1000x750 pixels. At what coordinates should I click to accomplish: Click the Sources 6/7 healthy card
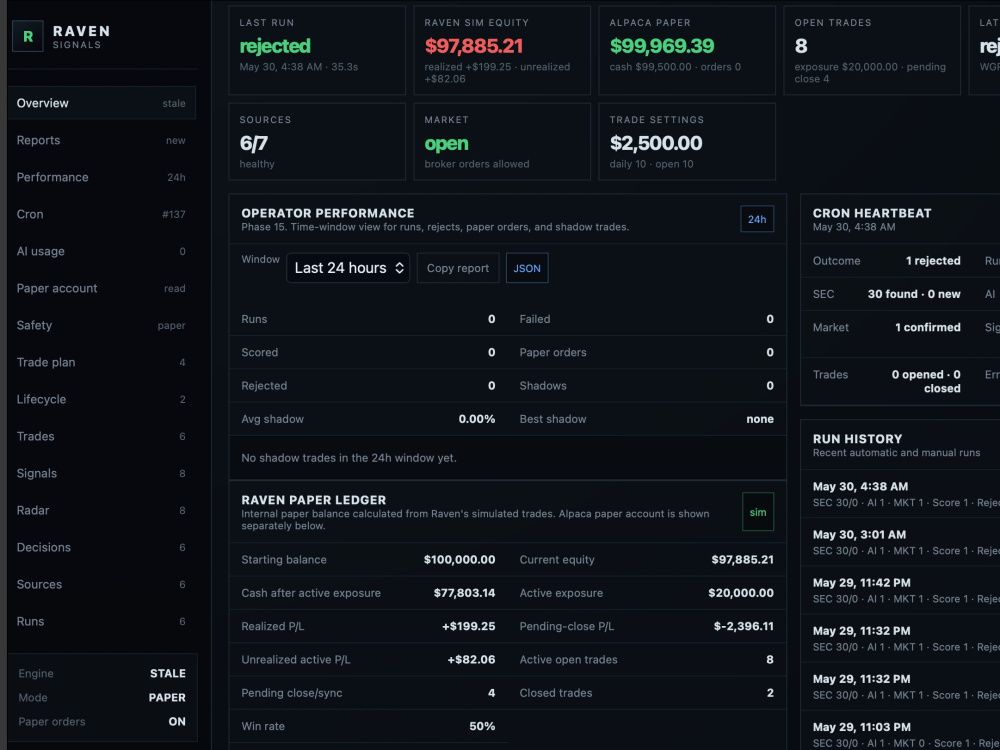317,142
